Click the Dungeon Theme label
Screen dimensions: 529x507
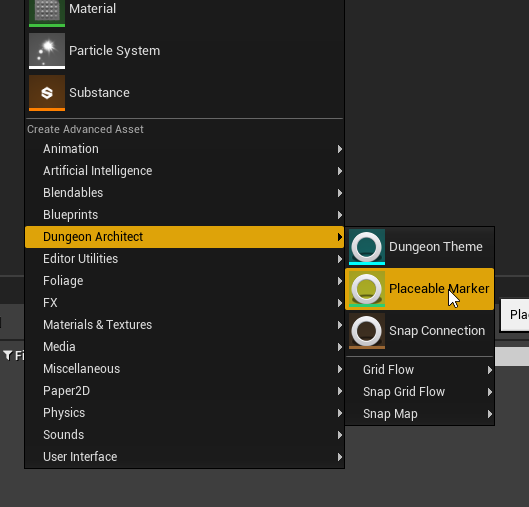pos(436,247)
